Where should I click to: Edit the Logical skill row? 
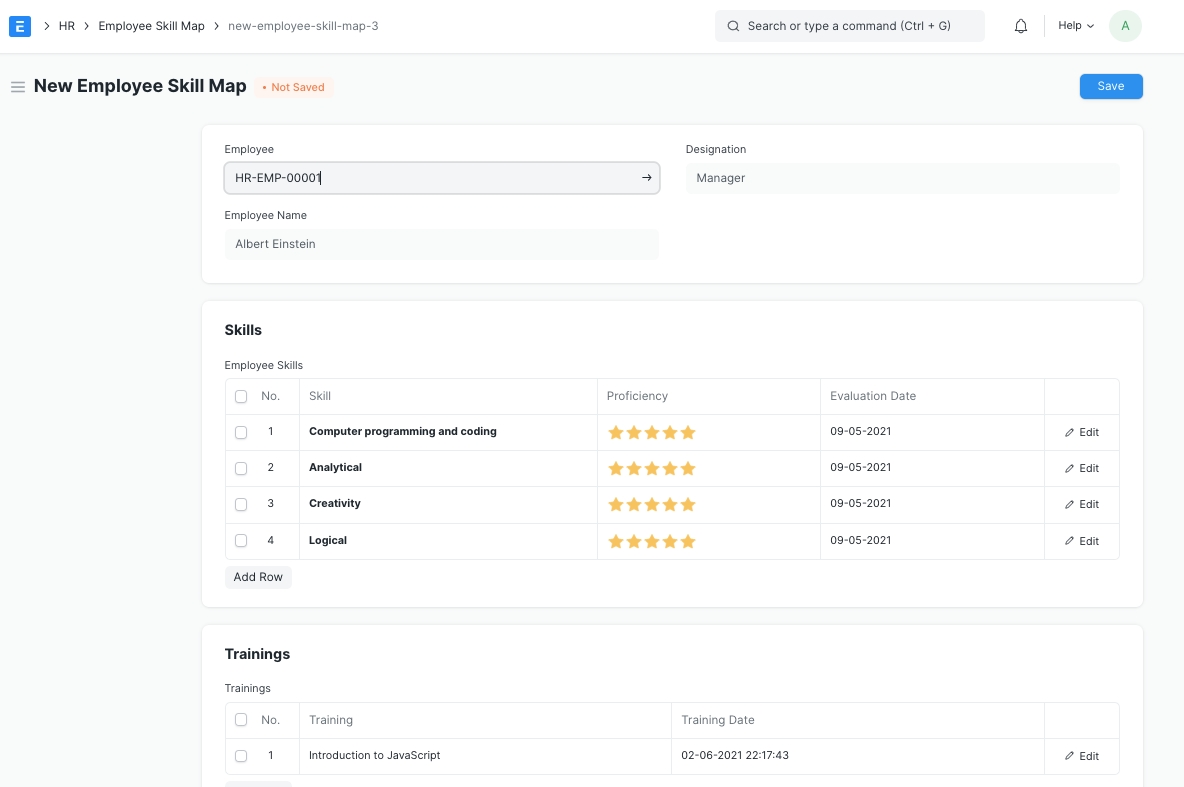(x=1081, y=541)
